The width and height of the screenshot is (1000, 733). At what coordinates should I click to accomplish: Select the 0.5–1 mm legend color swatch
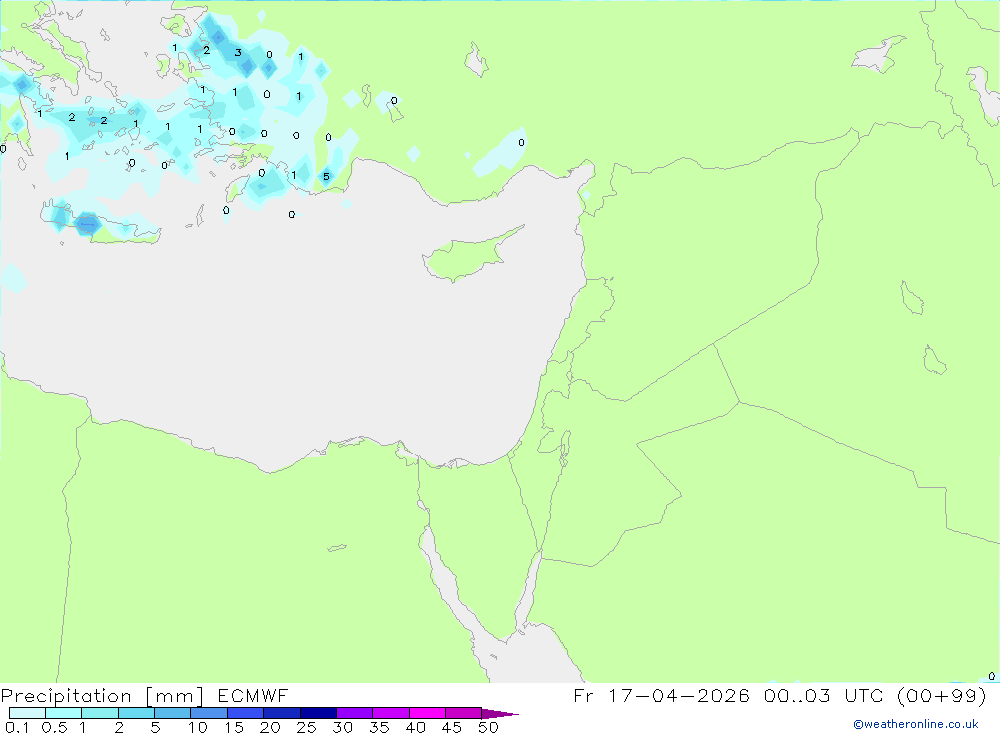[63, 713]
